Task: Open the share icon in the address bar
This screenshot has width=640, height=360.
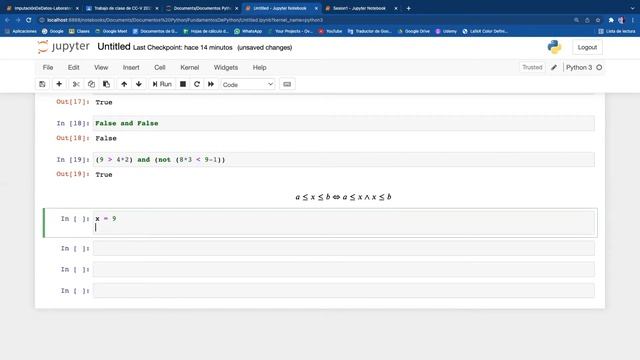Action: pyautogui.click(x=587, y=20)
